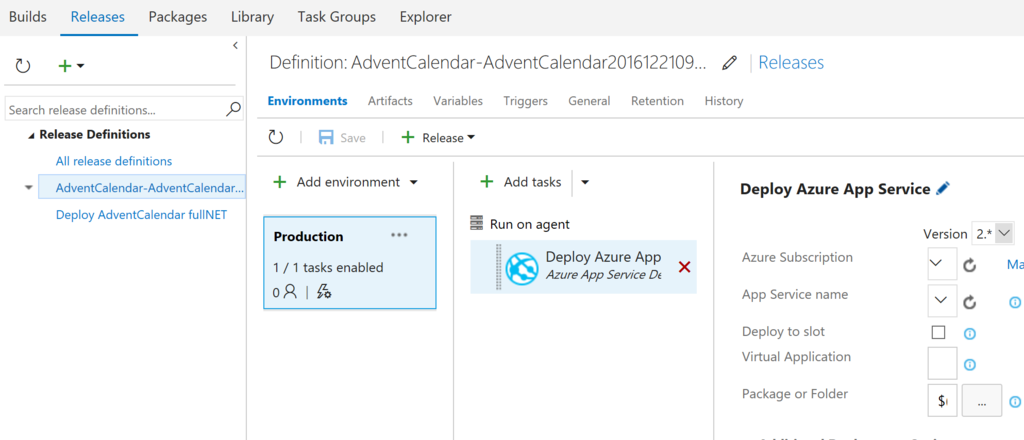The image size is (1024, 440).
Task: Refresh the Azure Subscription list
Action: coord(970,264)
